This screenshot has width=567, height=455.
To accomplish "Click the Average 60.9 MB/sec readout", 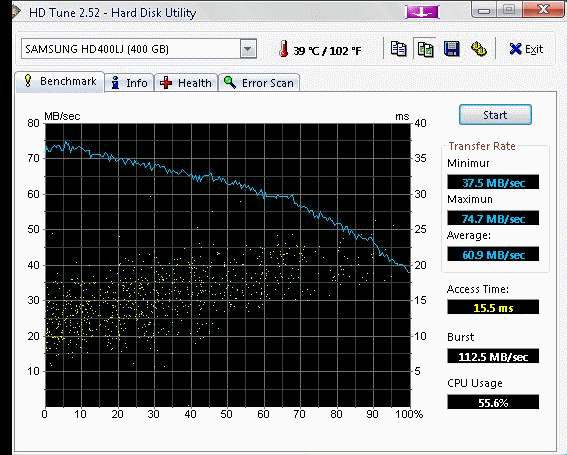I will (493, 254).
